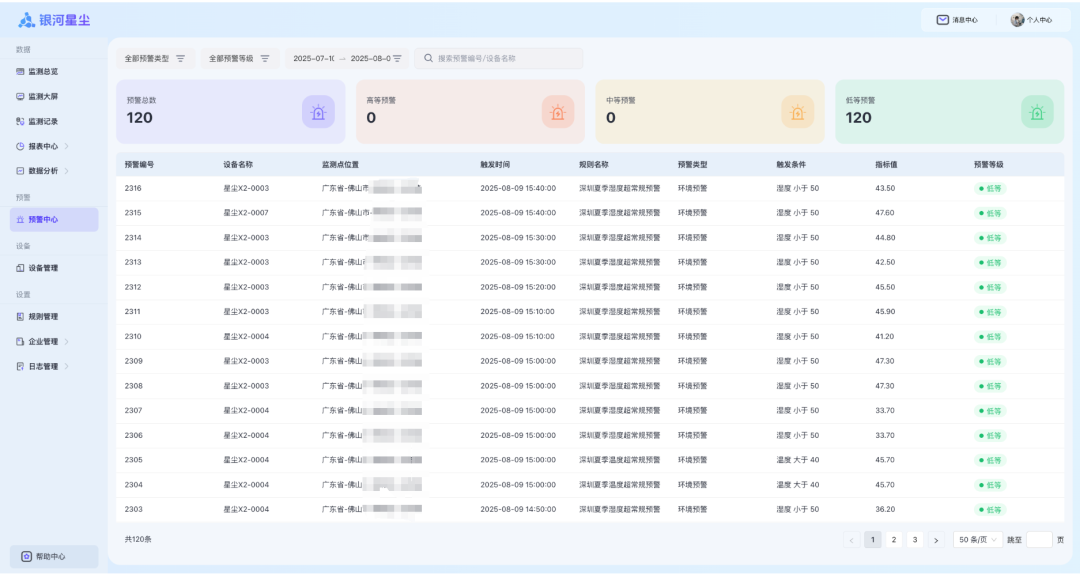
Task: Click 星尘X2-0007 device name in row 2315
Action: click(246, 213)
